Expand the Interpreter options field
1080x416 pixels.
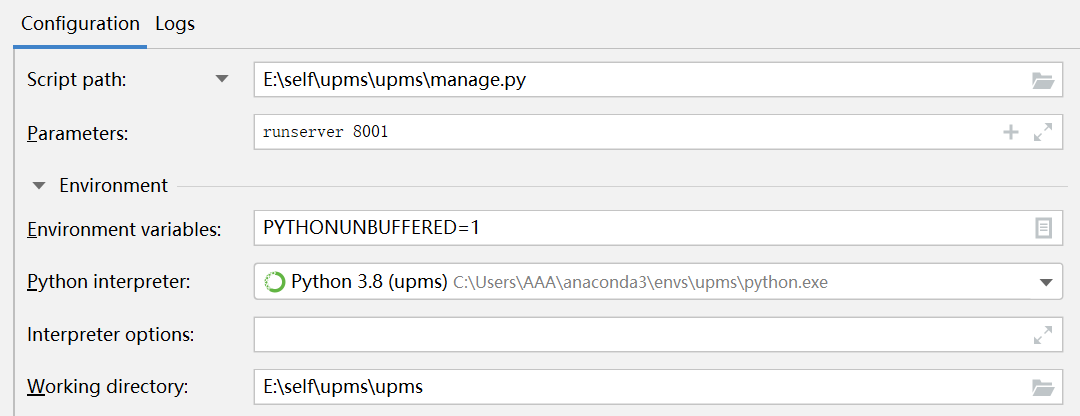tap(1043, 334)
